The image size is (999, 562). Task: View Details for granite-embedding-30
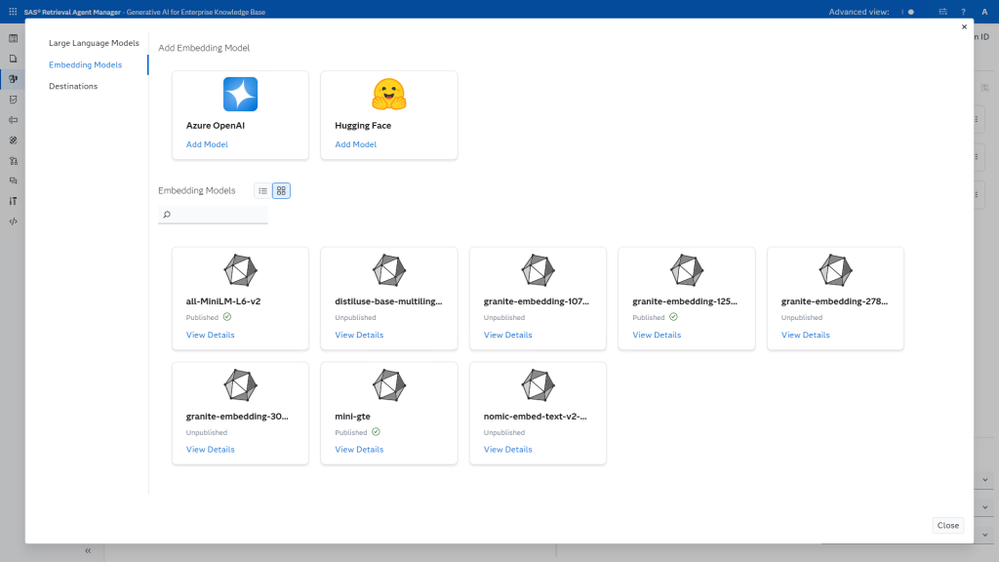(x=210, y=449)
